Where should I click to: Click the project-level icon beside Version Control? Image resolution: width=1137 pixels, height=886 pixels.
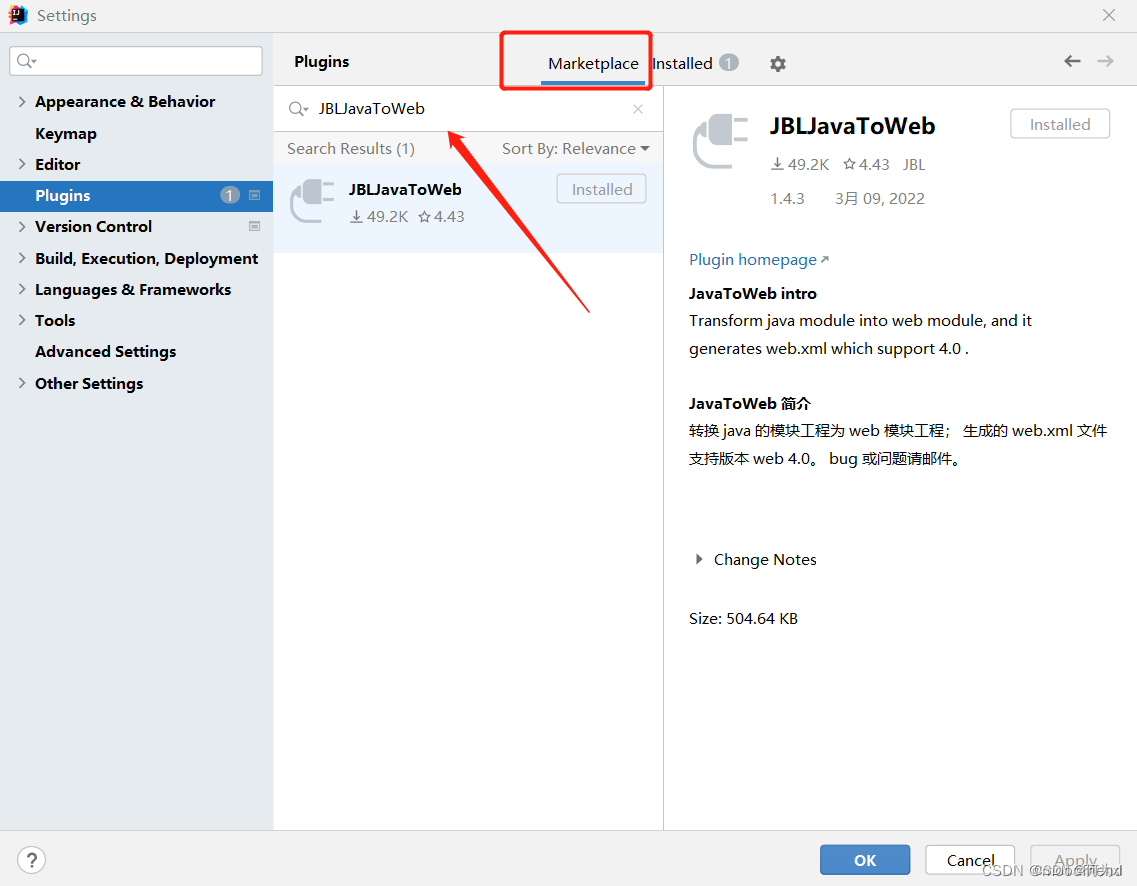pyautogui.click(x=255, y=226)
